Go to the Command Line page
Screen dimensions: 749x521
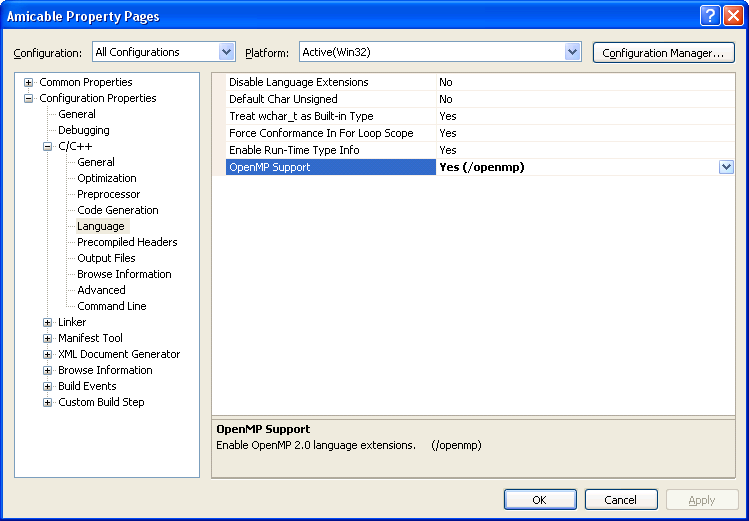click(x=112, y=306)
